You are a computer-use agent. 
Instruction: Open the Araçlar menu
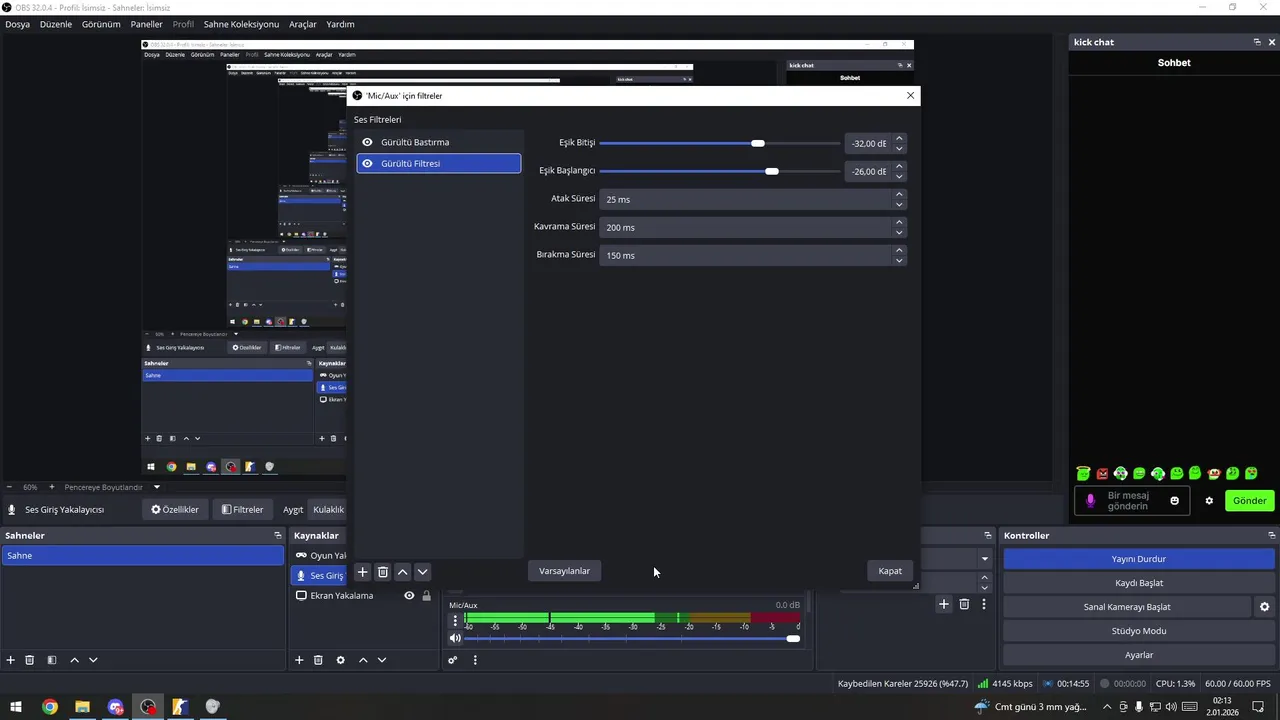point(303,24)
